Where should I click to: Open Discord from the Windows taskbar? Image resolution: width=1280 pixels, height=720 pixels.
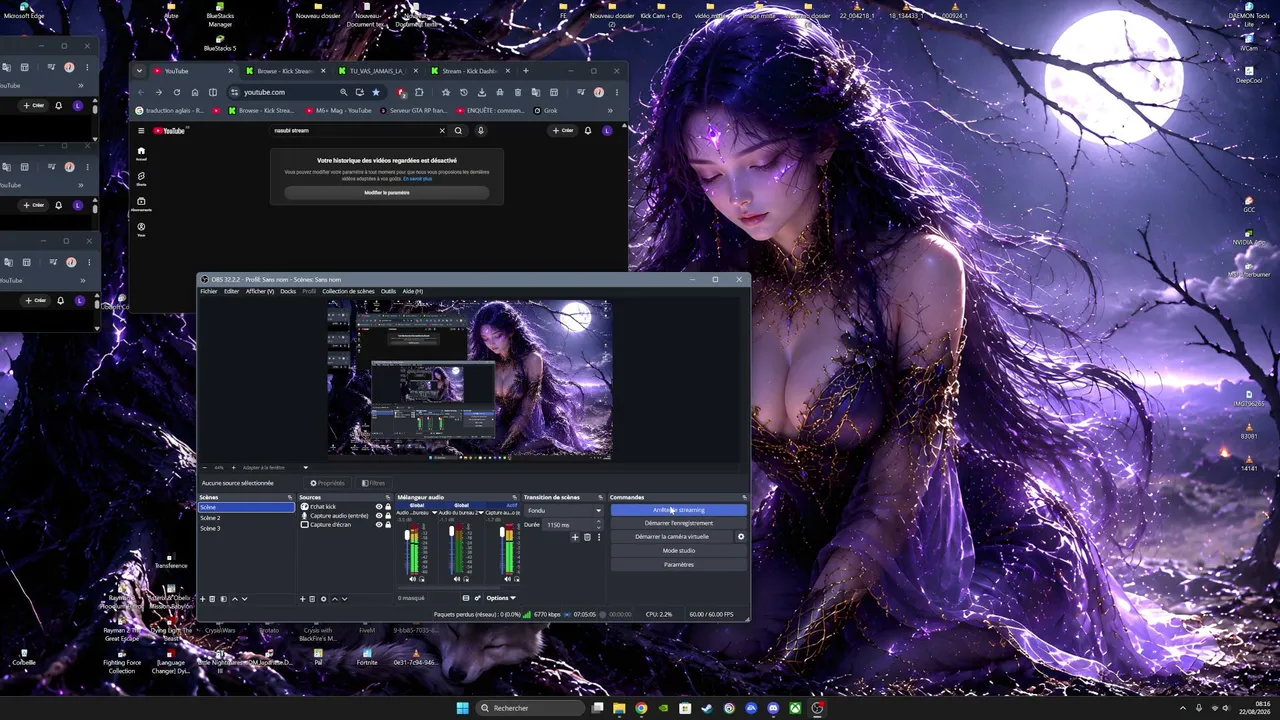coord(773,708)
